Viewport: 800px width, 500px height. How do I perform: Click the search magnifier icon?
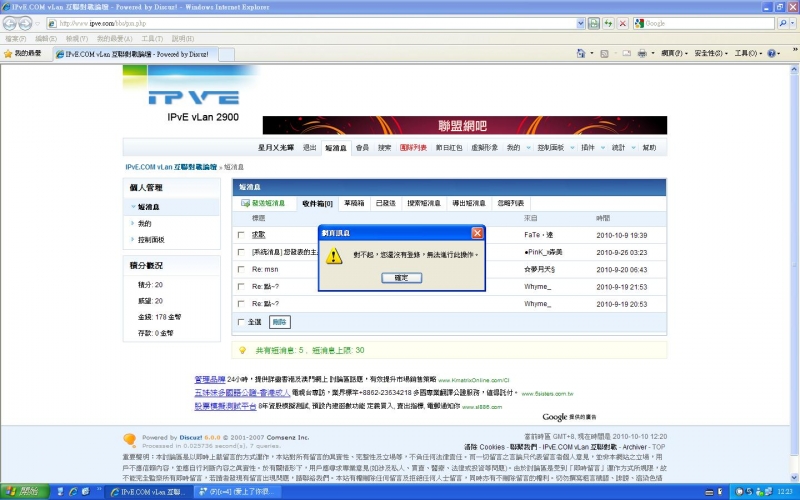783,23
